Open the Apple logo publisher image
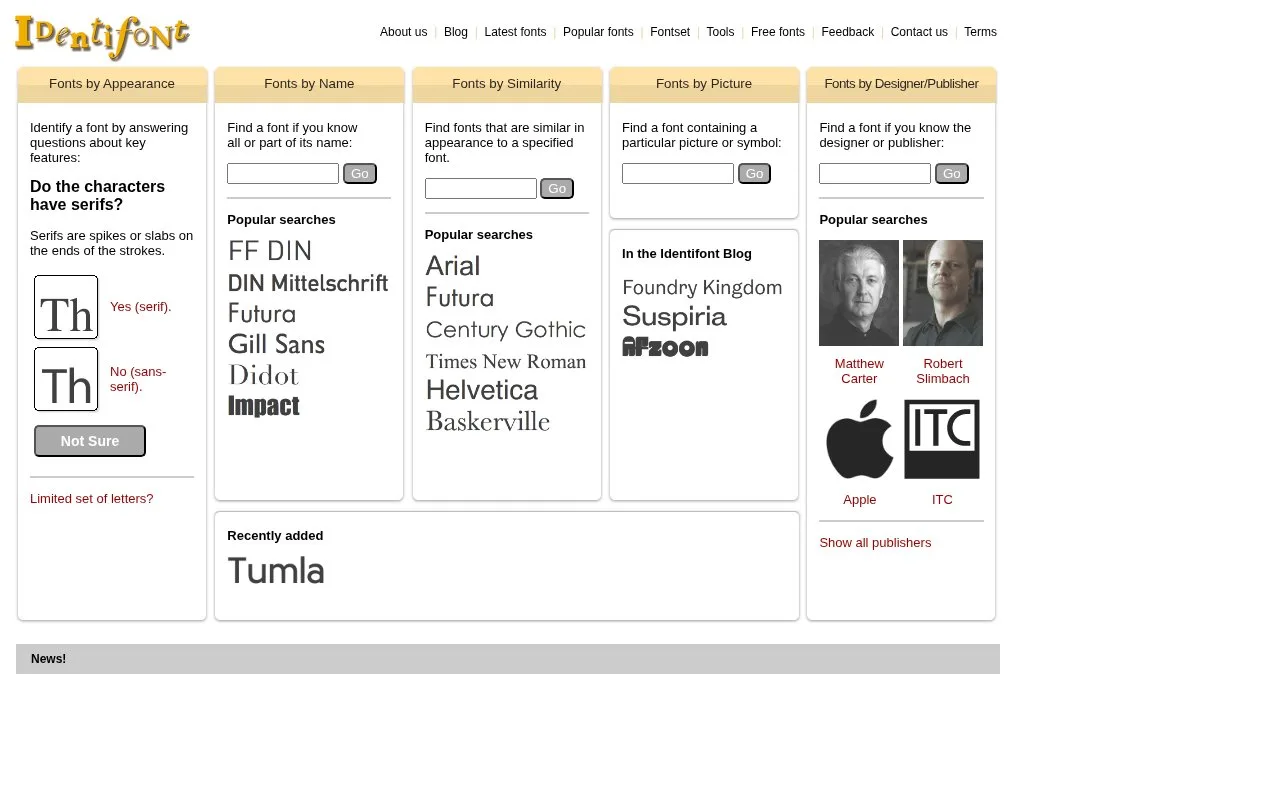The height and width of the screenshot is (800, 1280). (x=859, y=439)
